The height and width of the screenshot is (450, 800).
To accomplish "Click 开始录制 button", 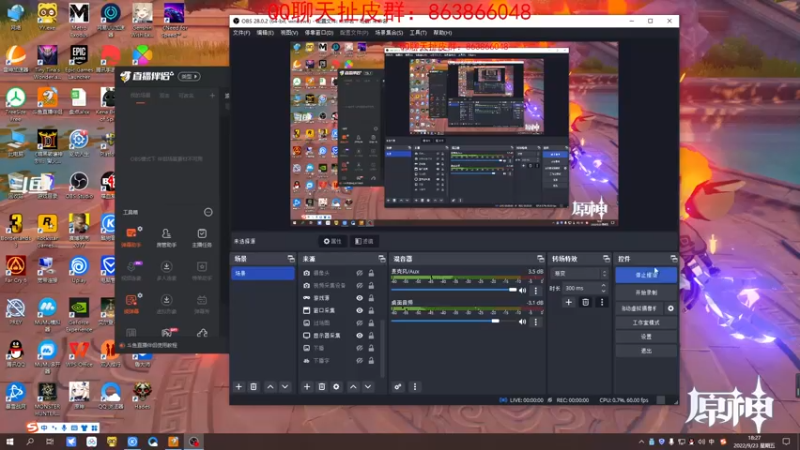I will [646, 292].
